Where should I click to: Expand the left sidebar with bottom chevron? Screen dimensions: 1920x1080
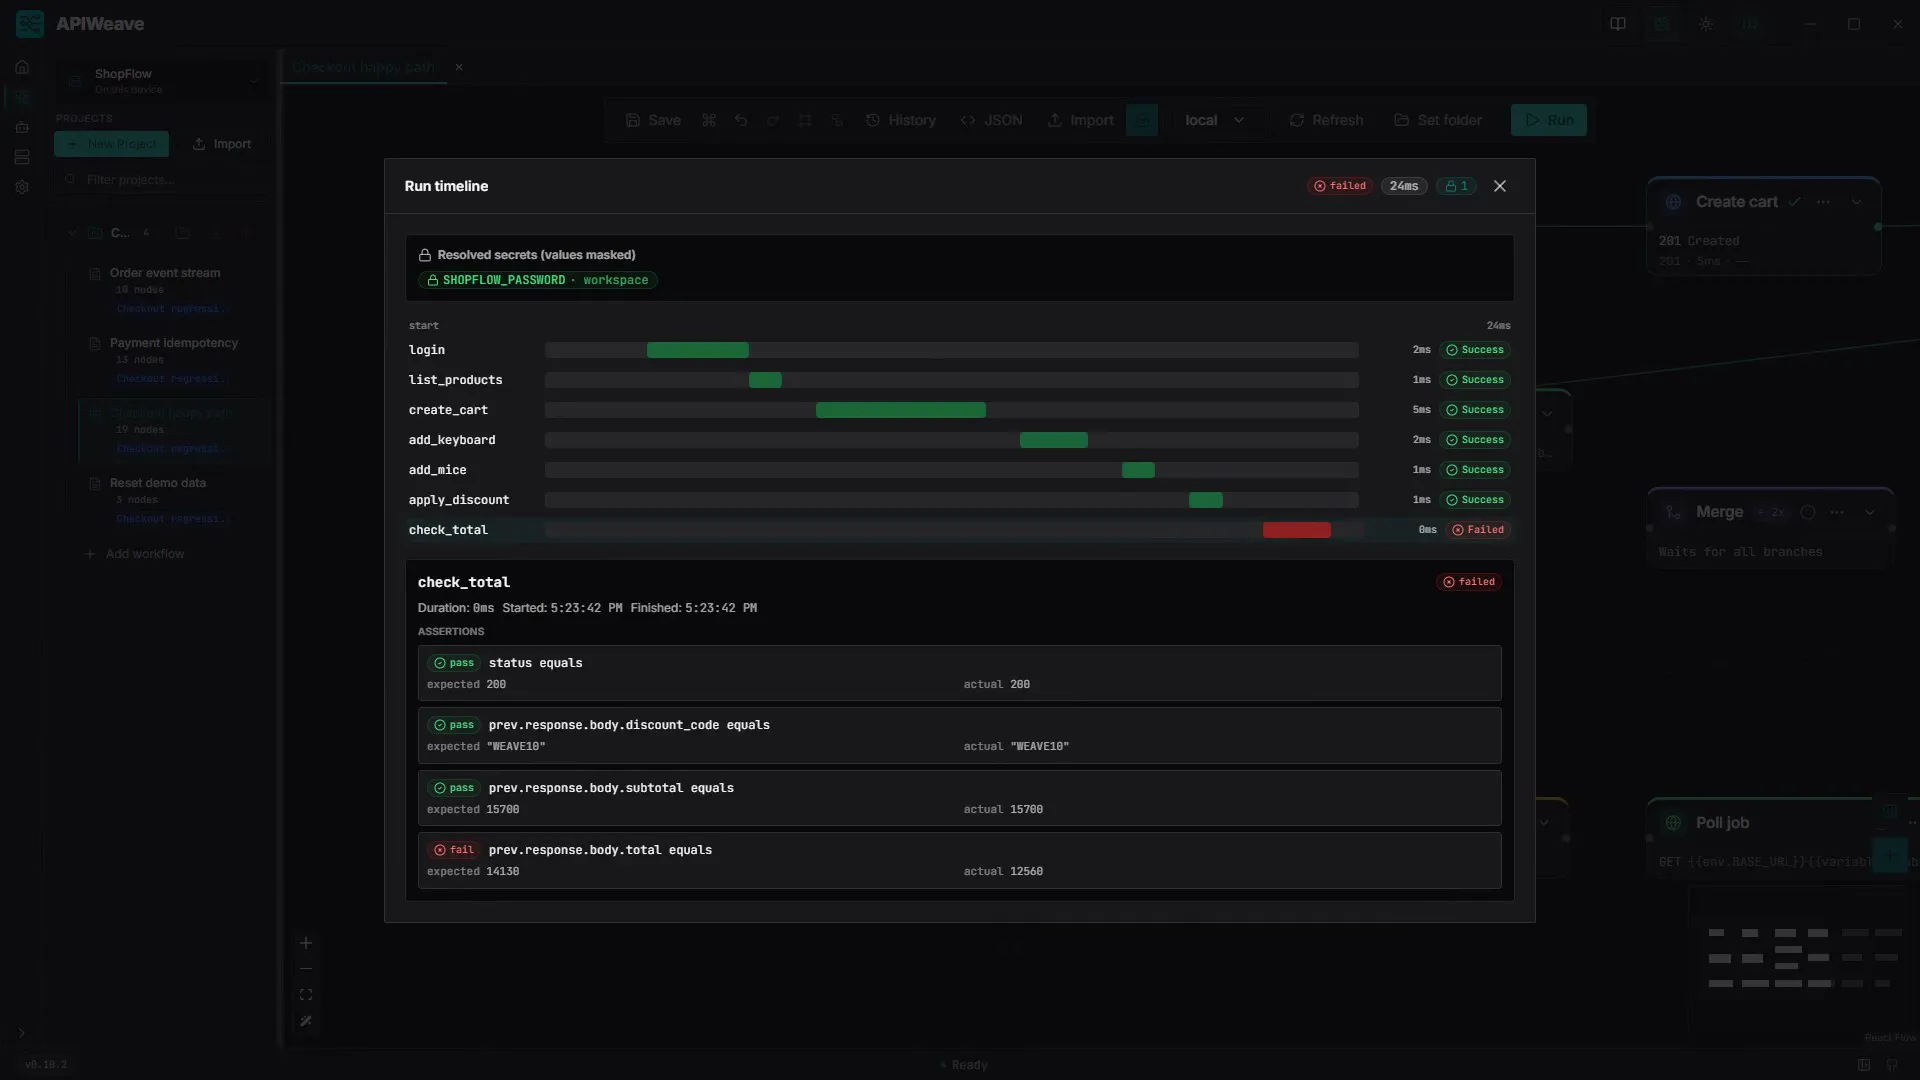coord(21,1033)
